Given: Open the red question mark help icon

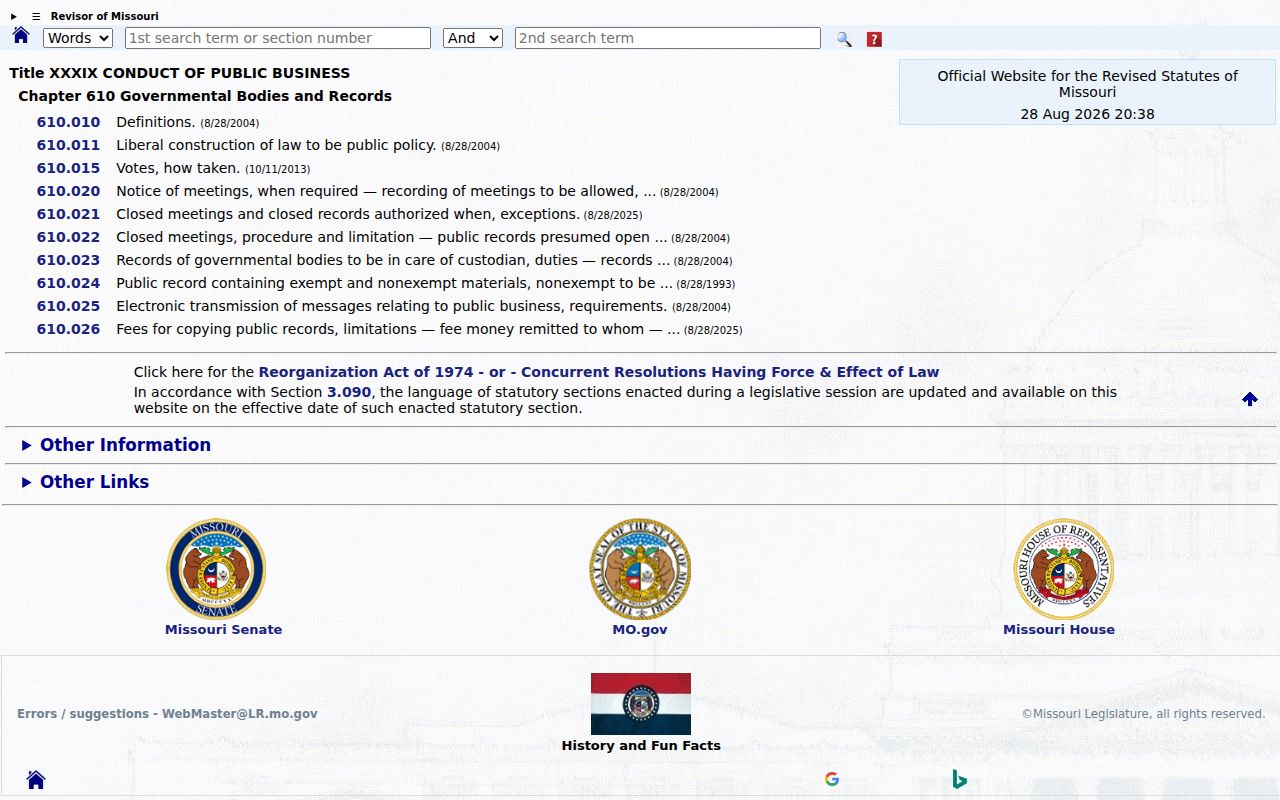Looking at the screenshot, I should 874,39.
